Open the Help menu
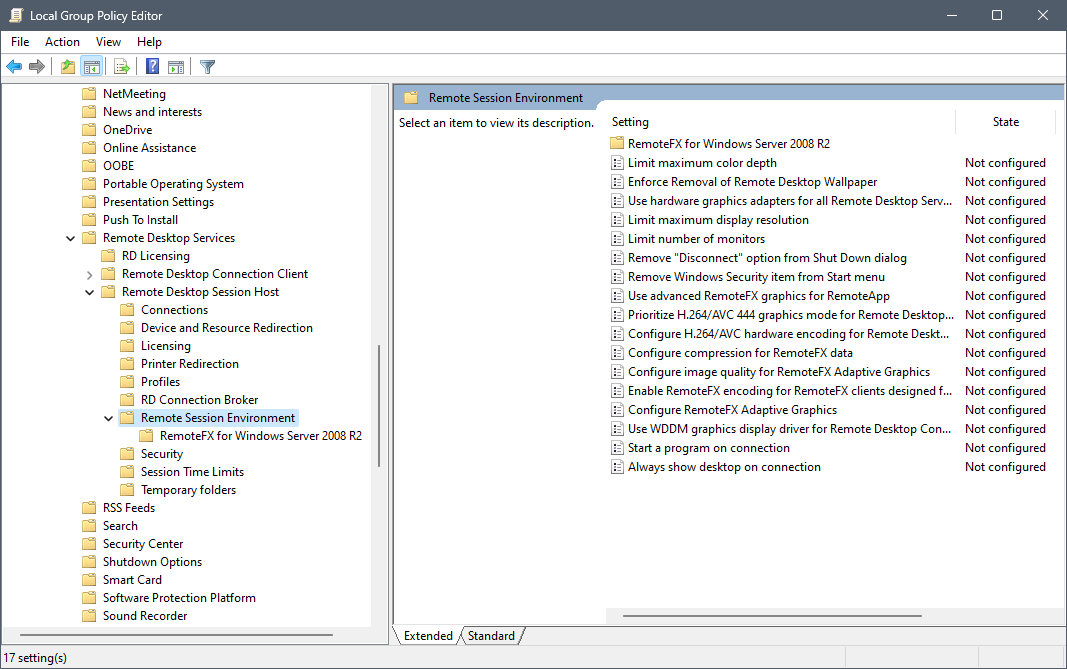This screenshot has height=669, width=1067. click(x=149, y=42)
